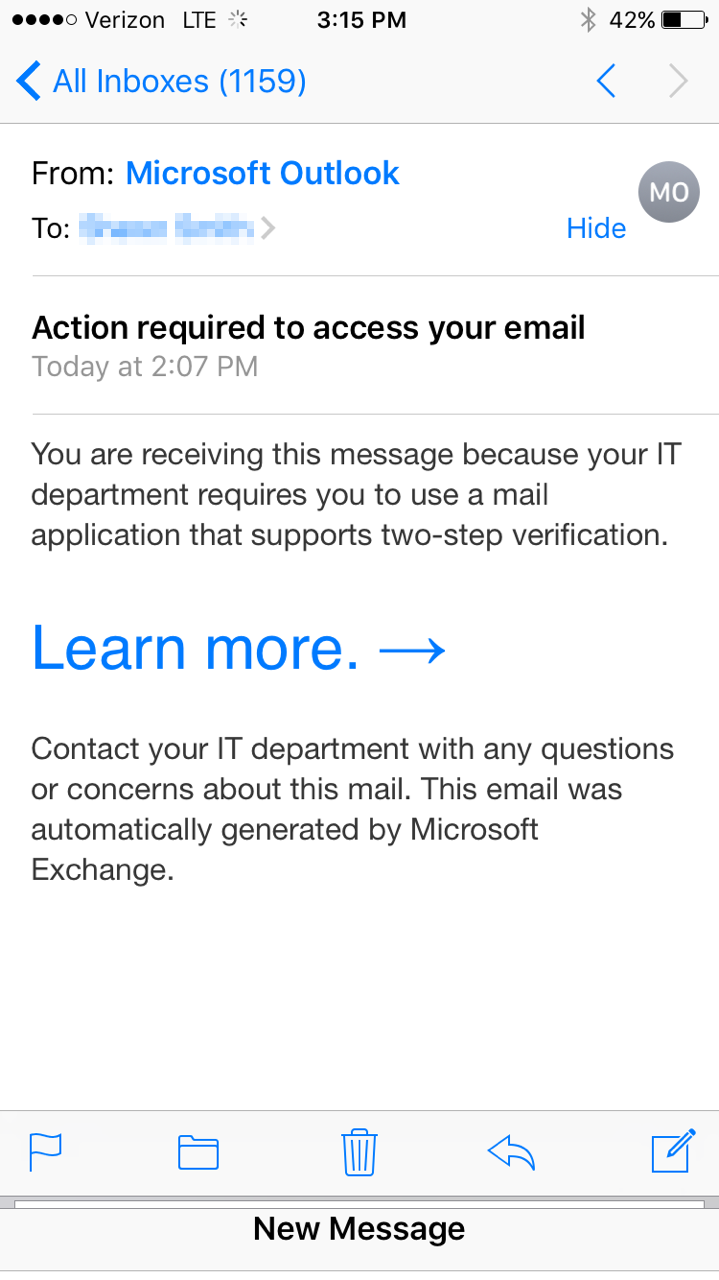
Task: Open the Microsoft Outlook sender contact
Action: (262, 173)
